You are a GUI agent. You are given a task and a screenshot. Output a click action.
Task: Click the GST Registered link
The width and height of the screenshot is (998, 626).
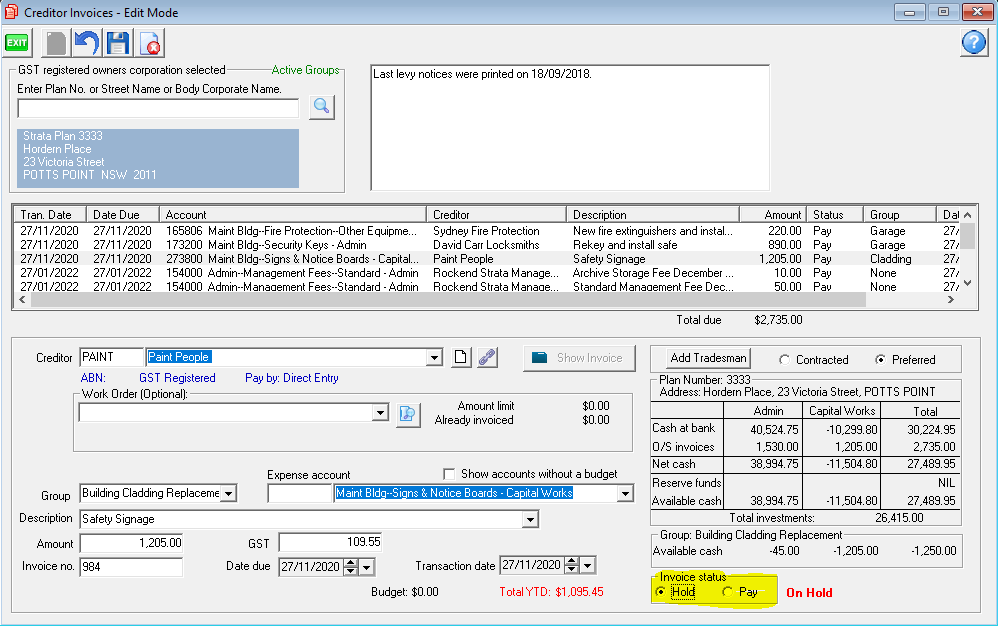[x=177, y=378]
